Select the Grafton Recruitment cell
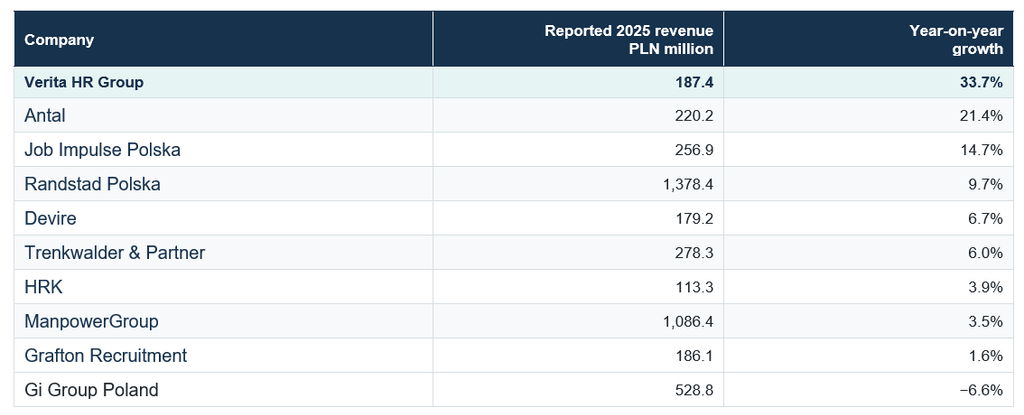1024x415 pixels. coord(223,356)
